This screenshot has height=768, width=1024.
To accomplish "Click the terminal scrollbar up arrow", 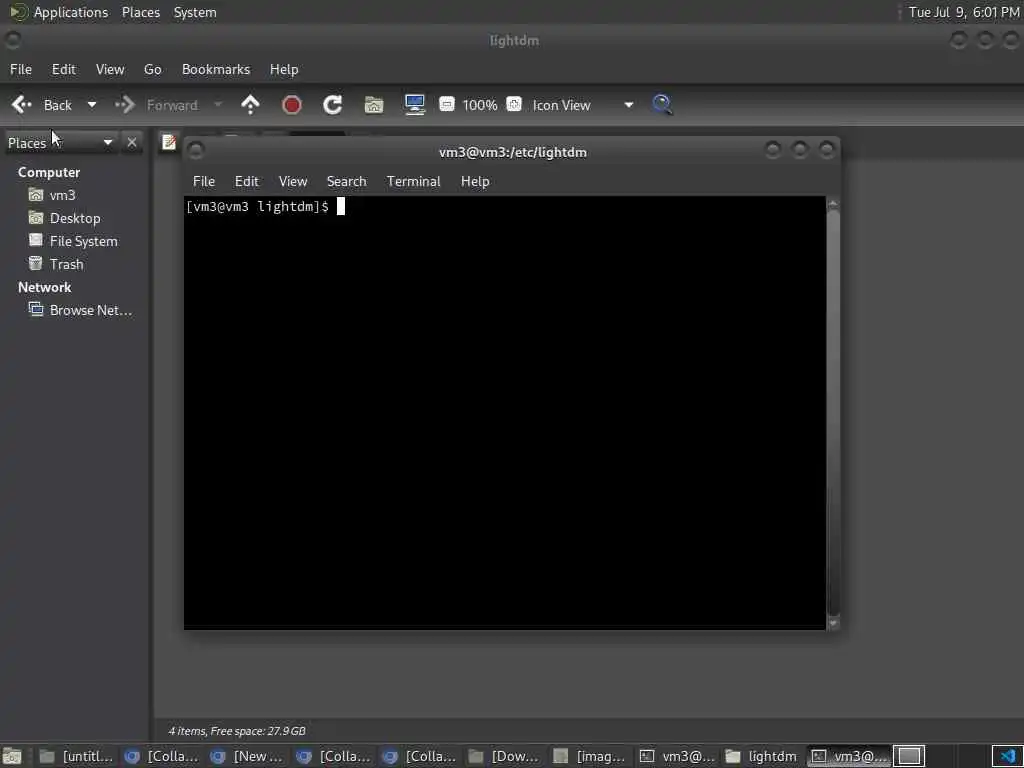I will (833, 204).
